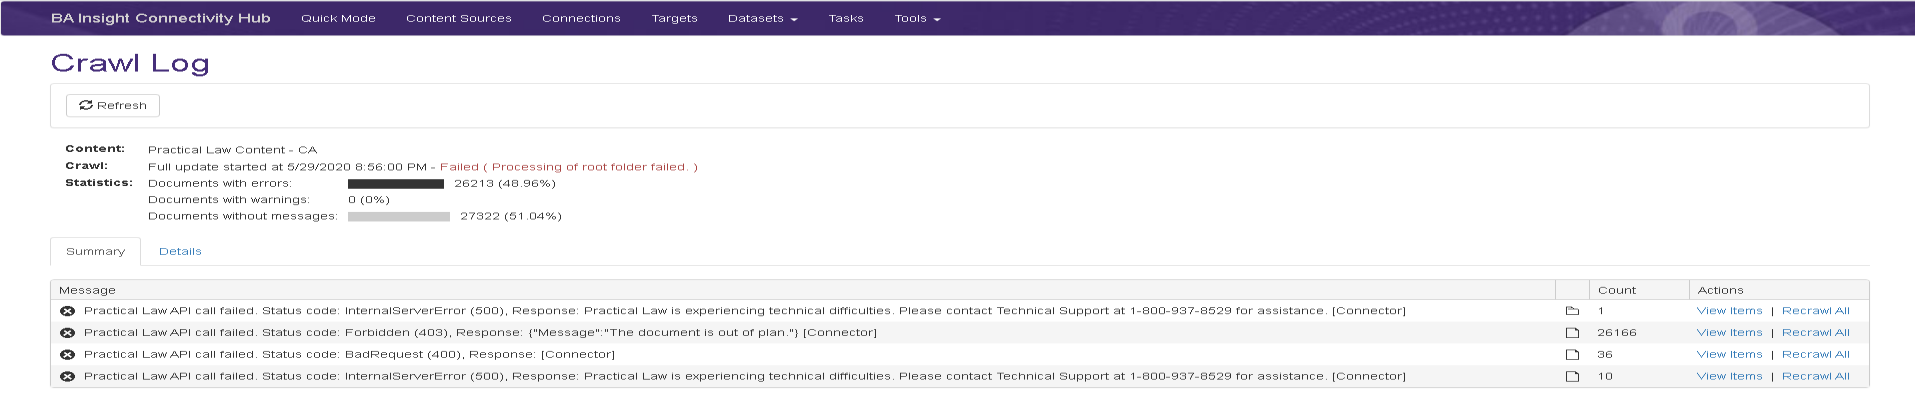The image size is (1915, 400).
Task: Click the "Documents with warnings:" label
Action: click(229, 200)
